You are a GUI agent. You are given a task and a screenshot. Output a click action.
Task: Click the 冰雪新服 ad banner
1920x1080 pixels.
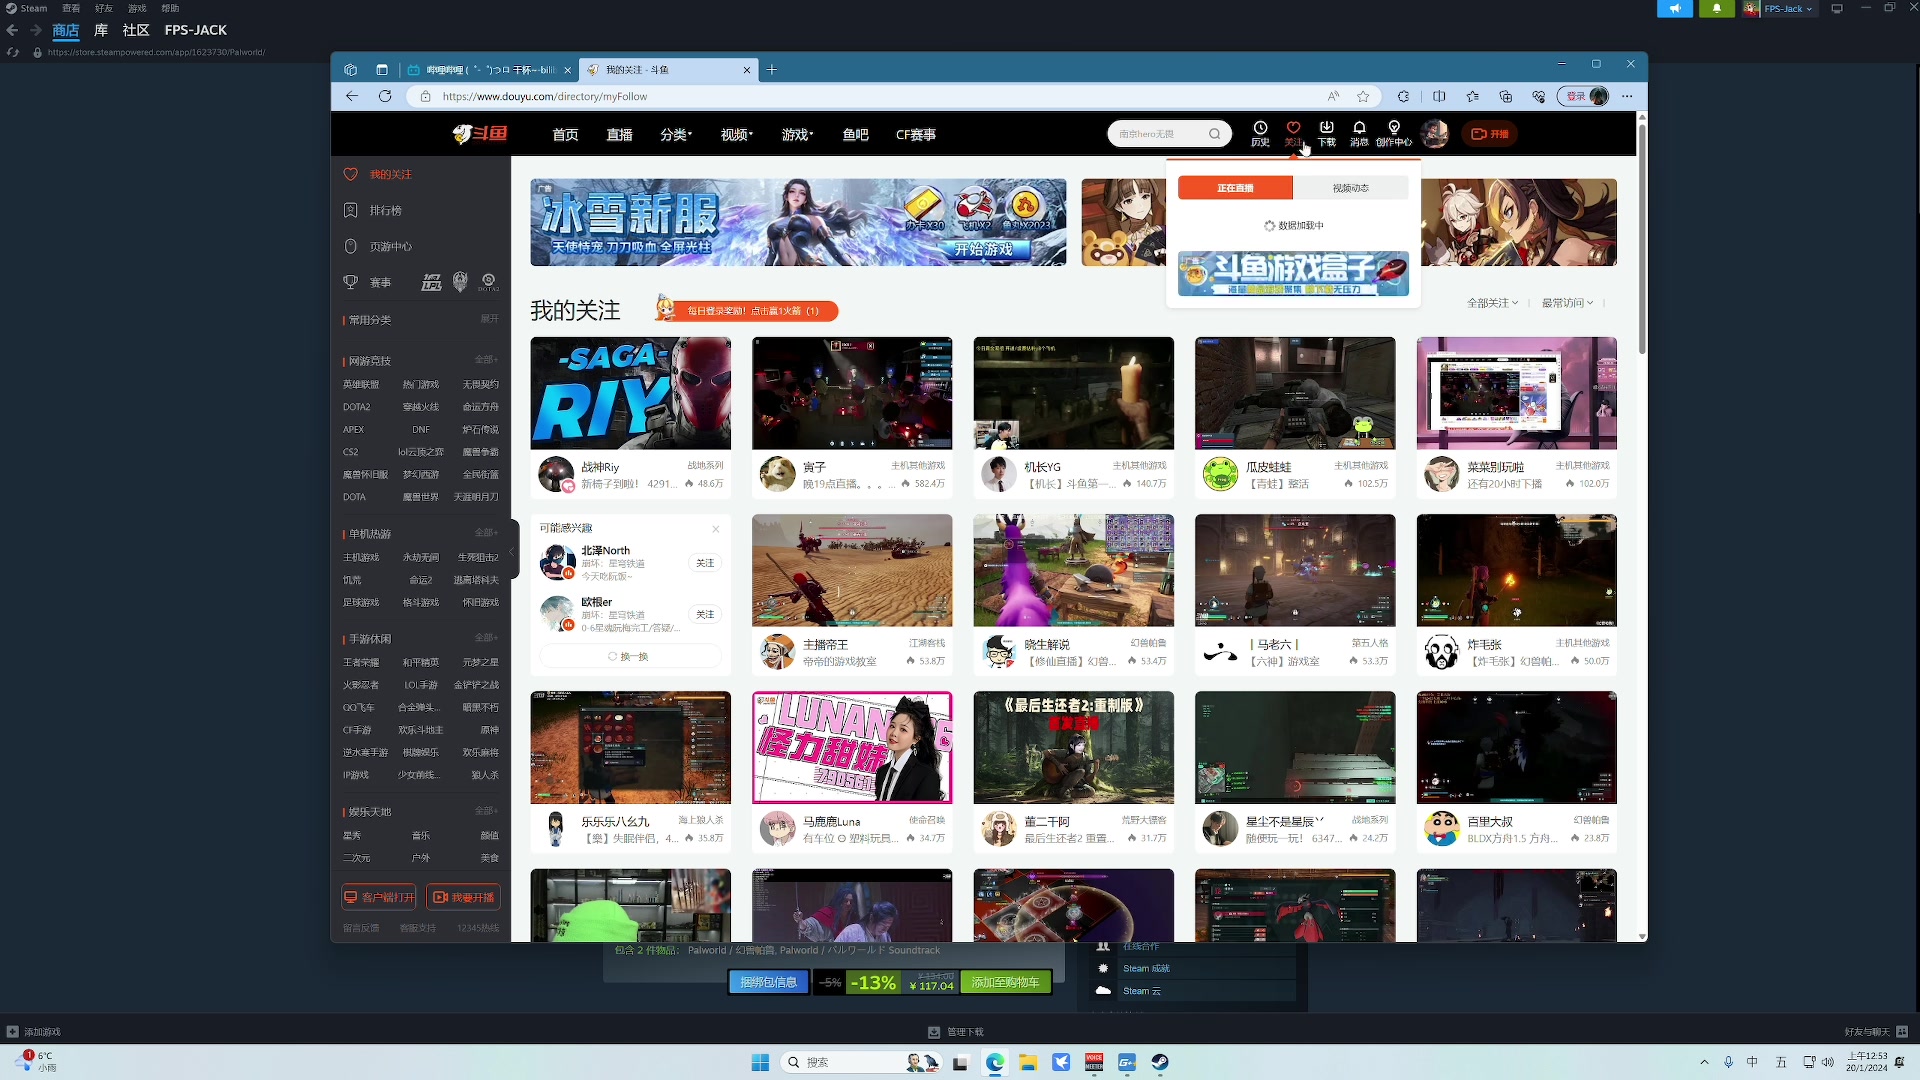[x=798, y=222]
